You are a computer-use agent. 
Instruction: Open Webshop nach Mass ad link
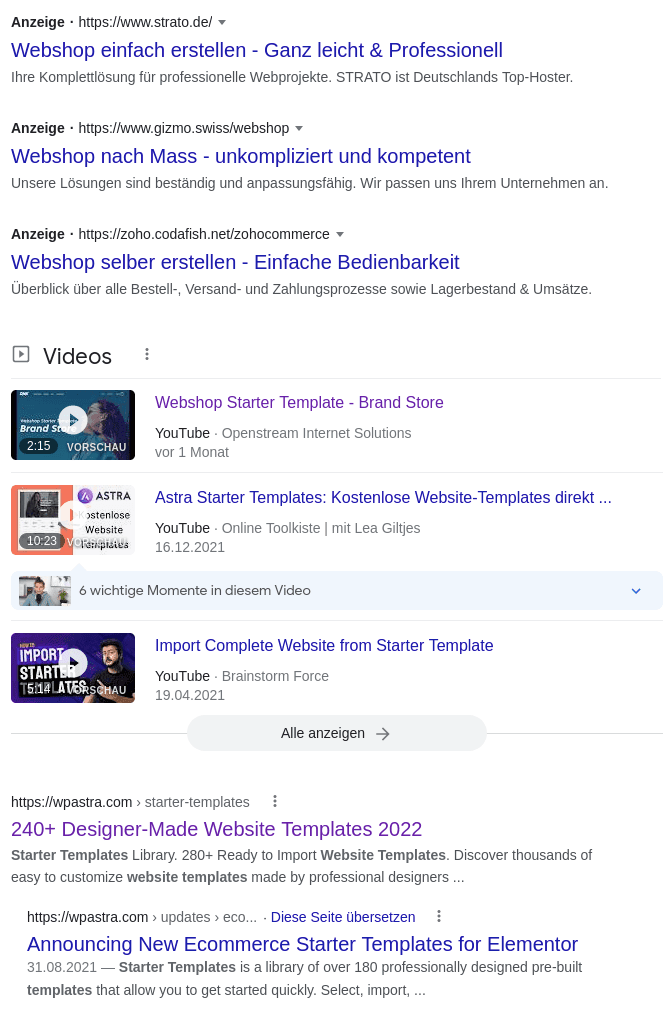click(241, 156)
